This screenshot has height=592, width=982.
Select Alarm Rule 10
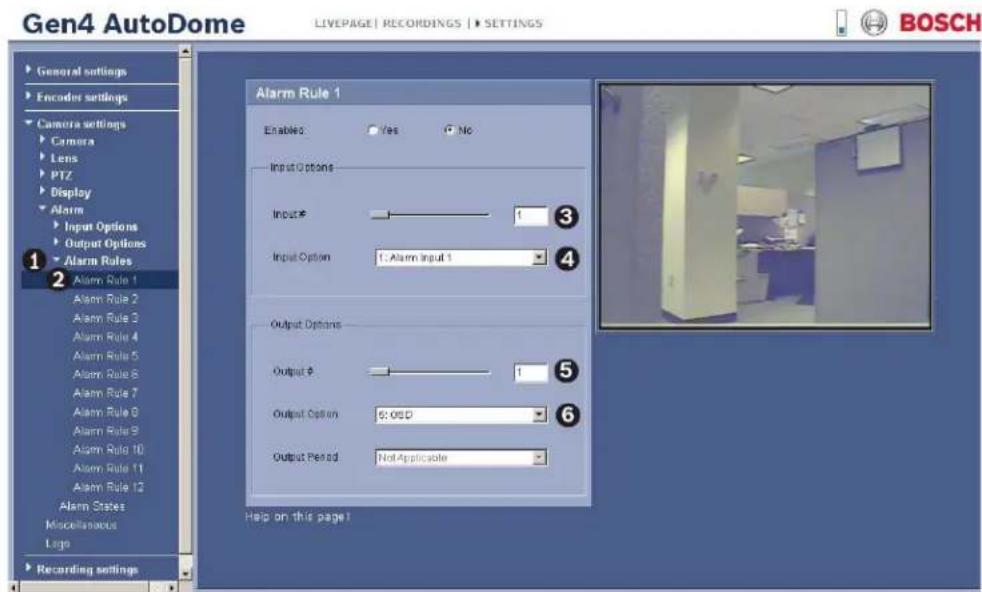click(x=108, y=449)
